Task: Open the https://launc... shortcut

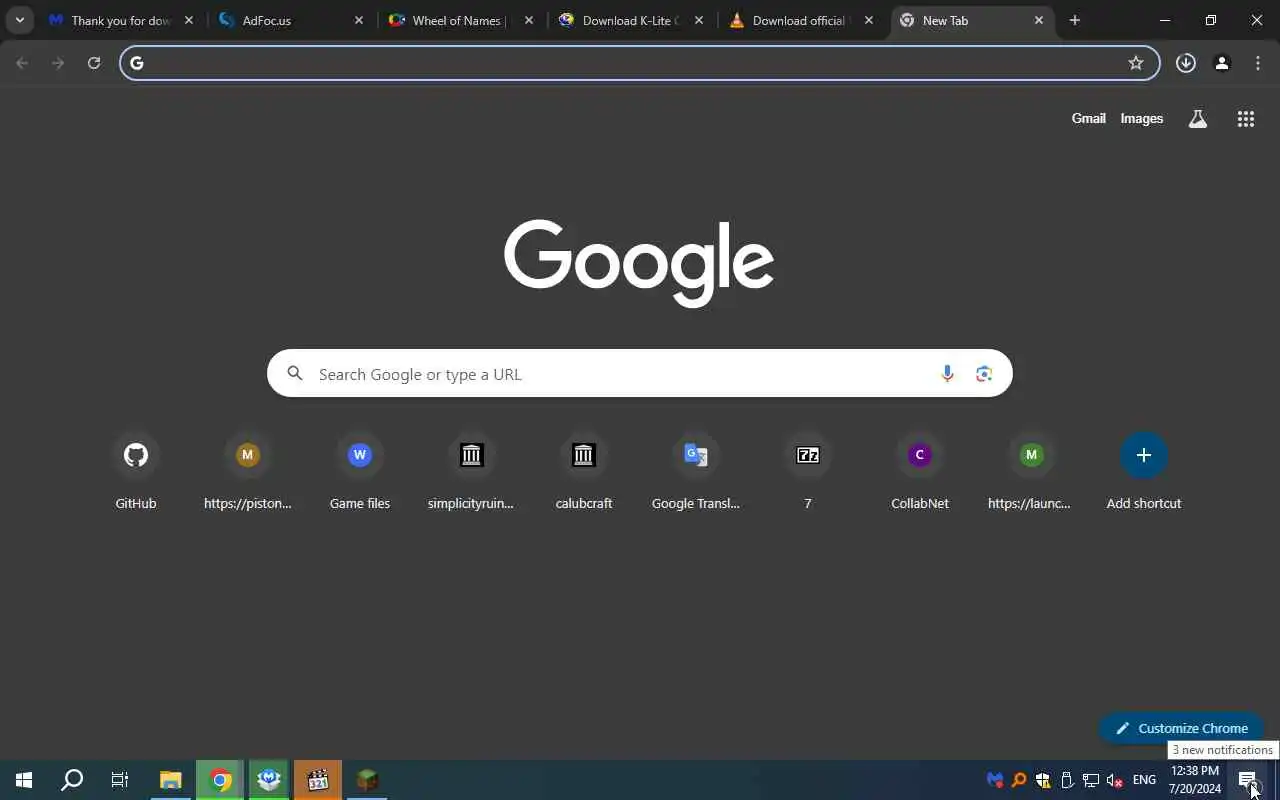Action: pyautogui.click(x=1031, y=472)
